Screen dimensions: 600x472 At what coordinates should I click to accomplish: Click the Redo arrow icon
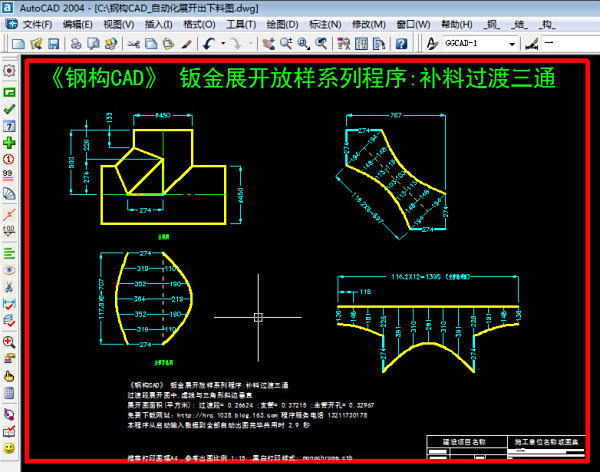tap(236, 44)
